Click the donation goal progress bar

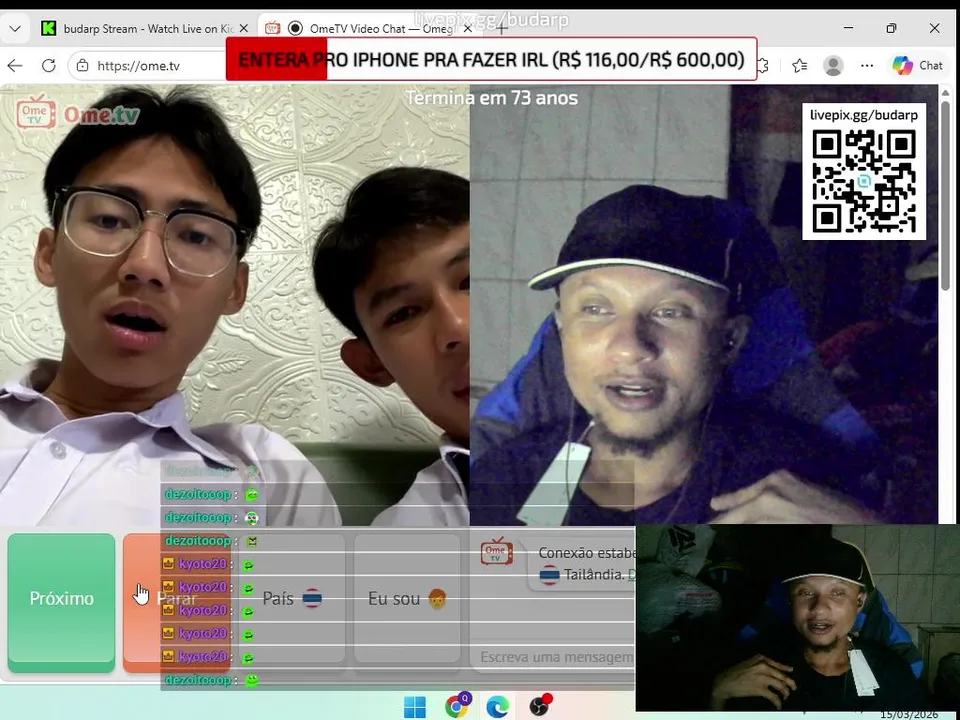pos(492,59)
